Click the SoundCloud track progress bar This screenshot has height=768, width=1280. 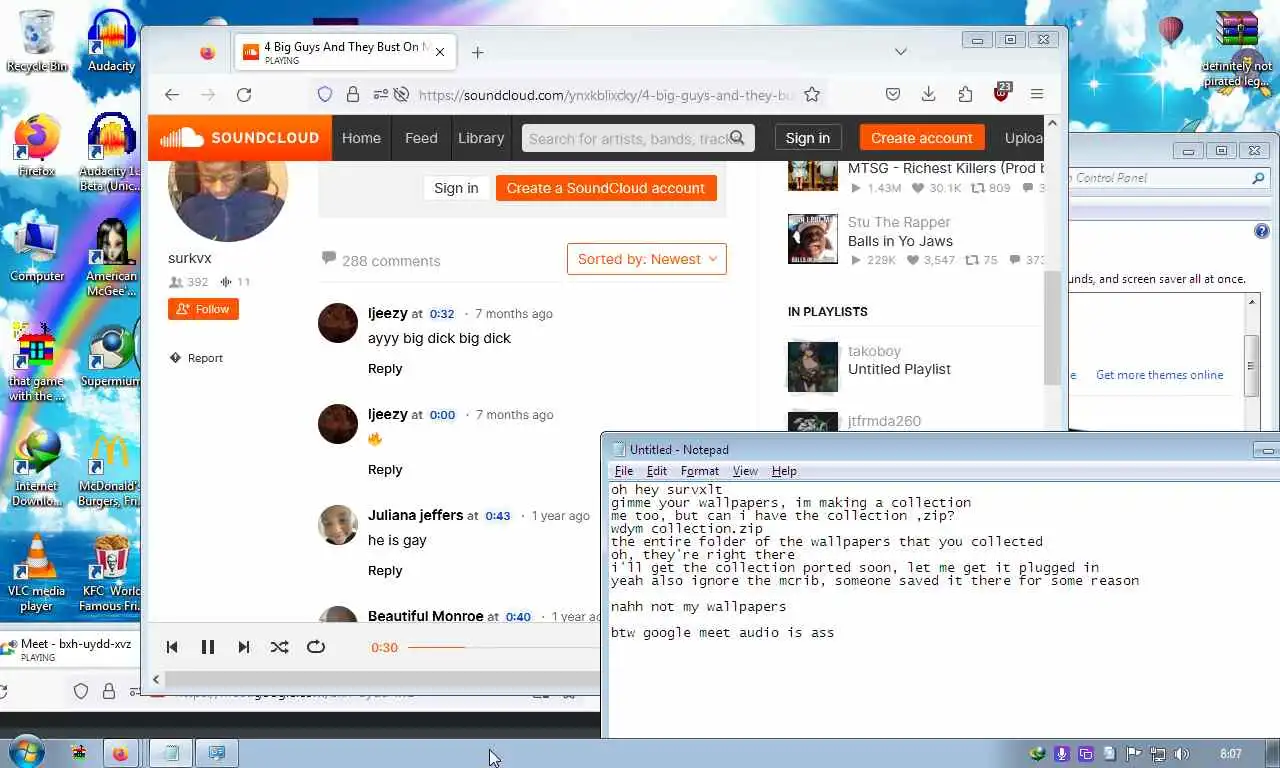pyautogui.click(x=503, y=647)
